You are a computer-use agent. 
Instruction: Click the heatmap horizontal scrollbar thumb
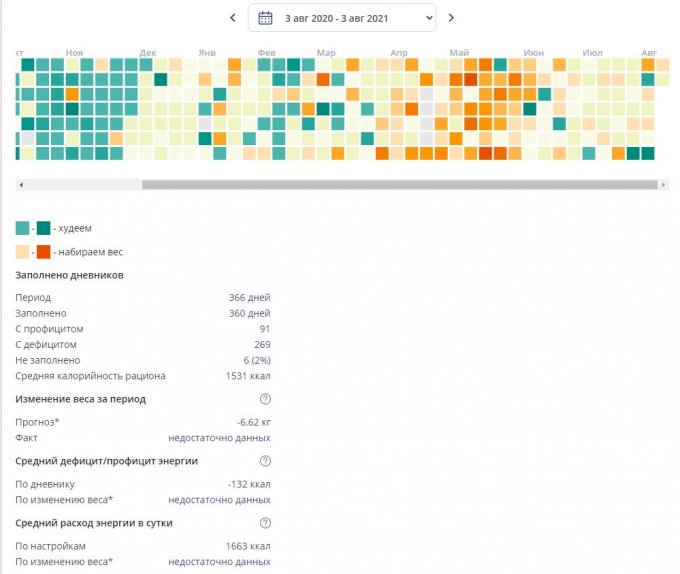coord(399,185)
